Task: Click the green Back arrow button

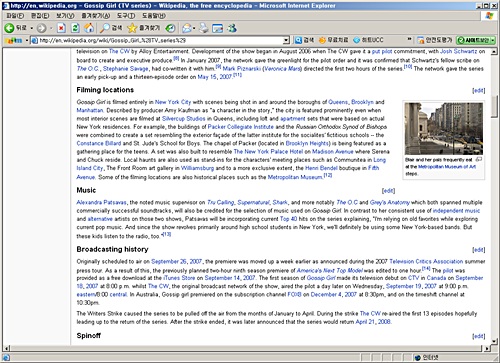Action: tap(9, 28)
